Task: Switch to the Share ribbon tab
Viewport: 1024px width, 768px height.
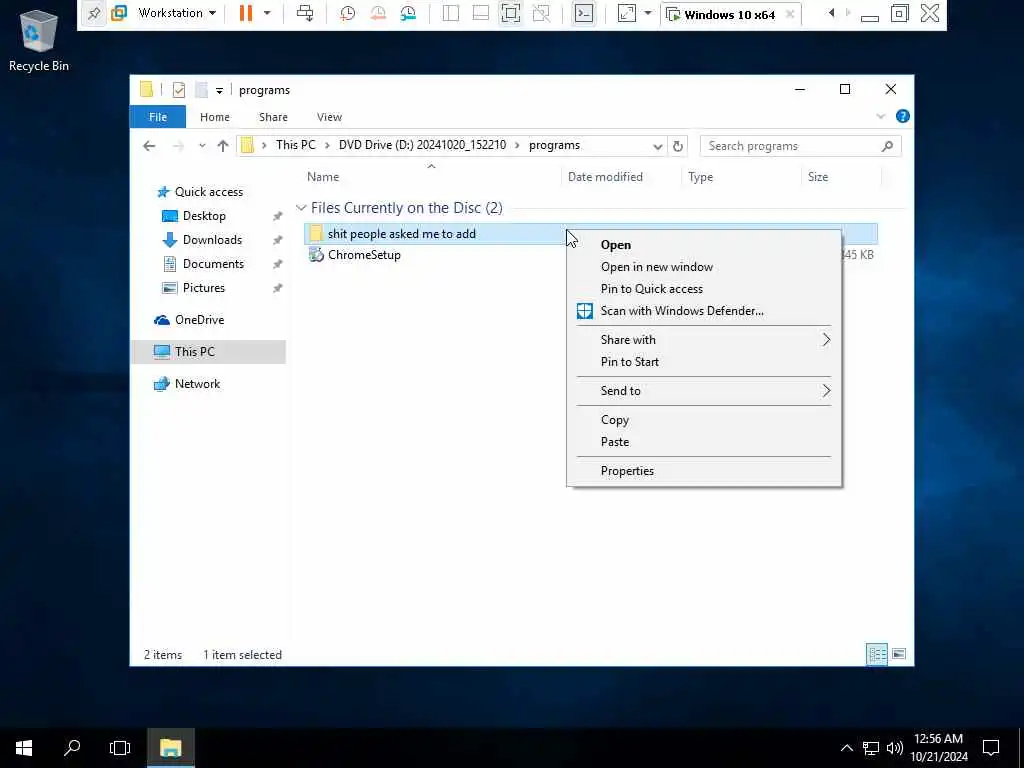Action: 273,117
